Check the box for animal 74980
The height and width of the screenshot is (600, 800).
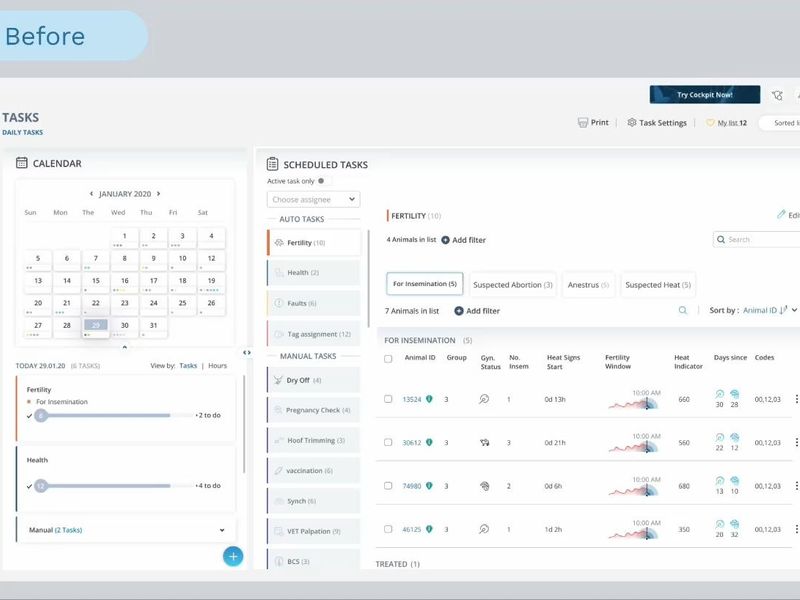[x=388, y=486]
